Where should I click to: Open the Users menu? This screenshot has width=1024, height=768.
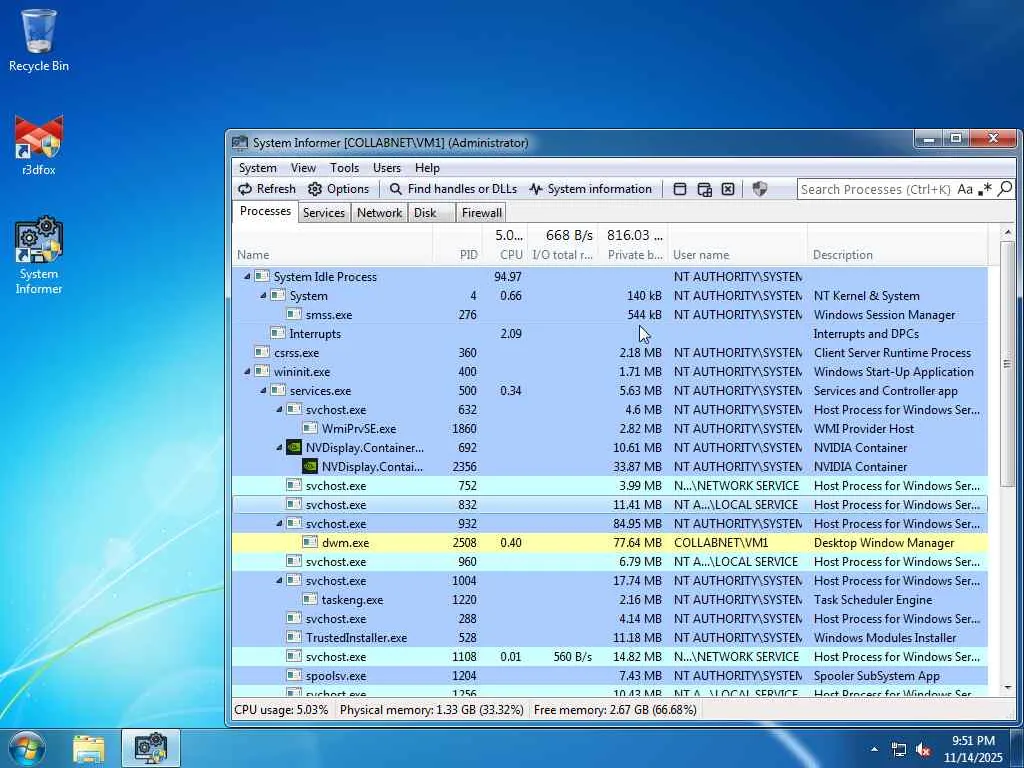(x=387, y=168)
